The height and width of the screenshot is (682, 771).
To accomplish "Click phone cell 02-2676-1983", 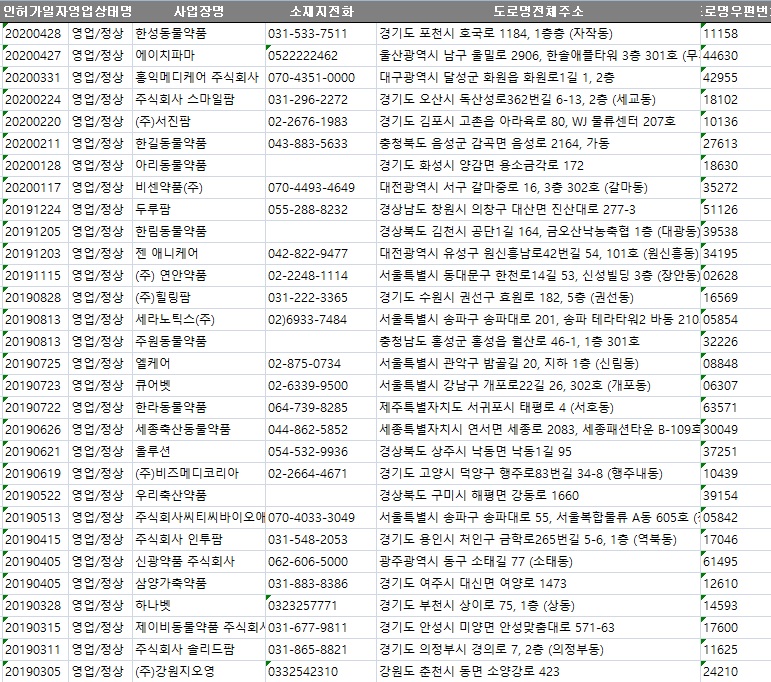I will pyautogui.click(x=321, y=121).
